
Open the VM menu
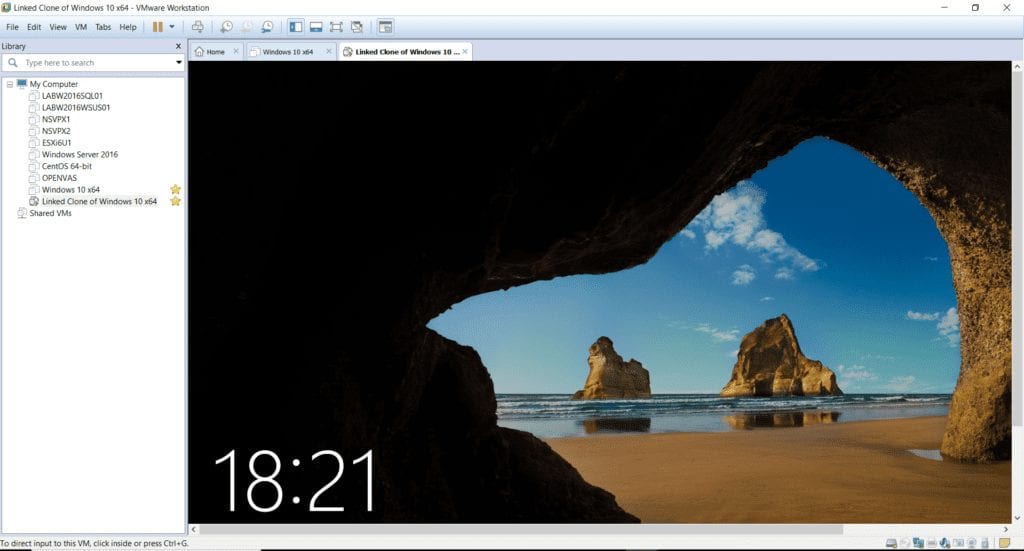coord(81,27)
